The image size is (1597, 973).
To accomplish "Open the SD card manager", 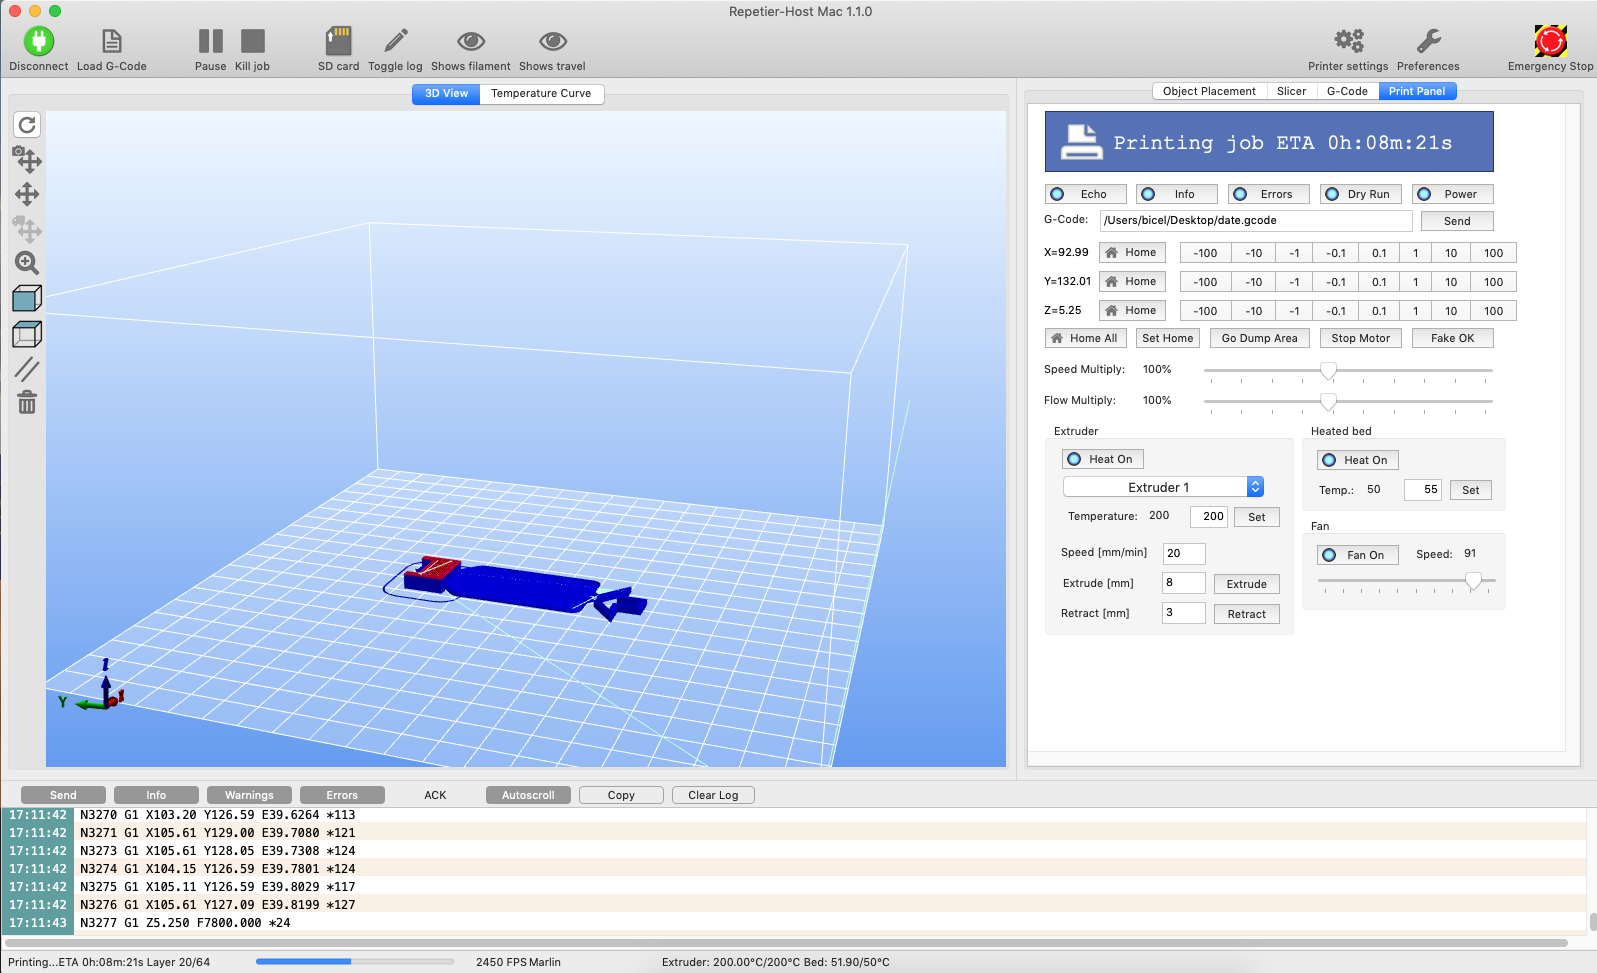I will 338,41.
